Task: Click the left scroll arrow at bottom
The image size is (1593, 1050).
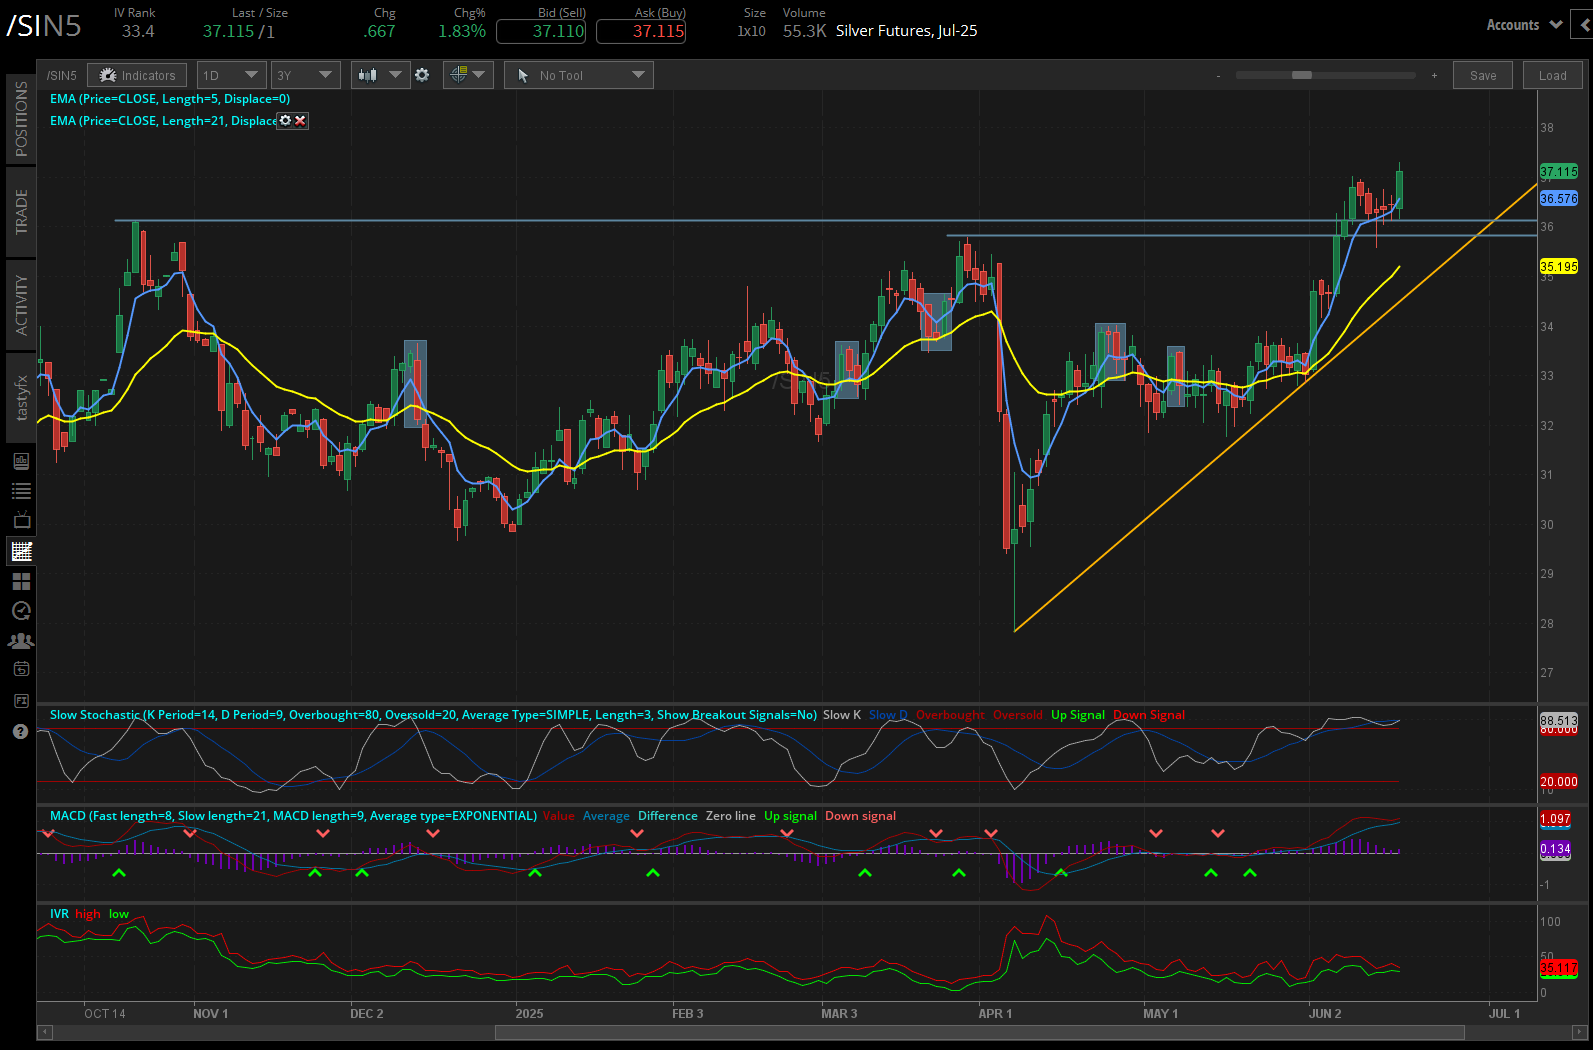Action: point(44,1032)
